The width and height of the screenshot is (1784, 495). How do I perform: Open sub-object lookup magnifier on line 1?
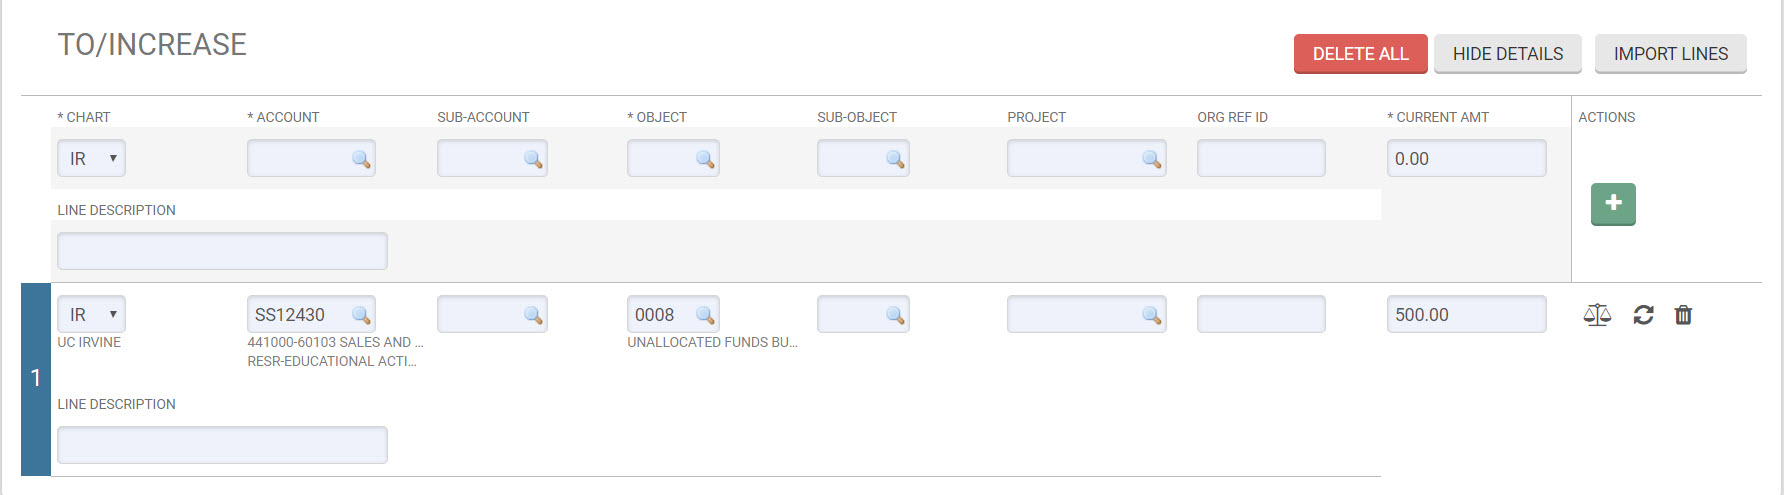895,315
